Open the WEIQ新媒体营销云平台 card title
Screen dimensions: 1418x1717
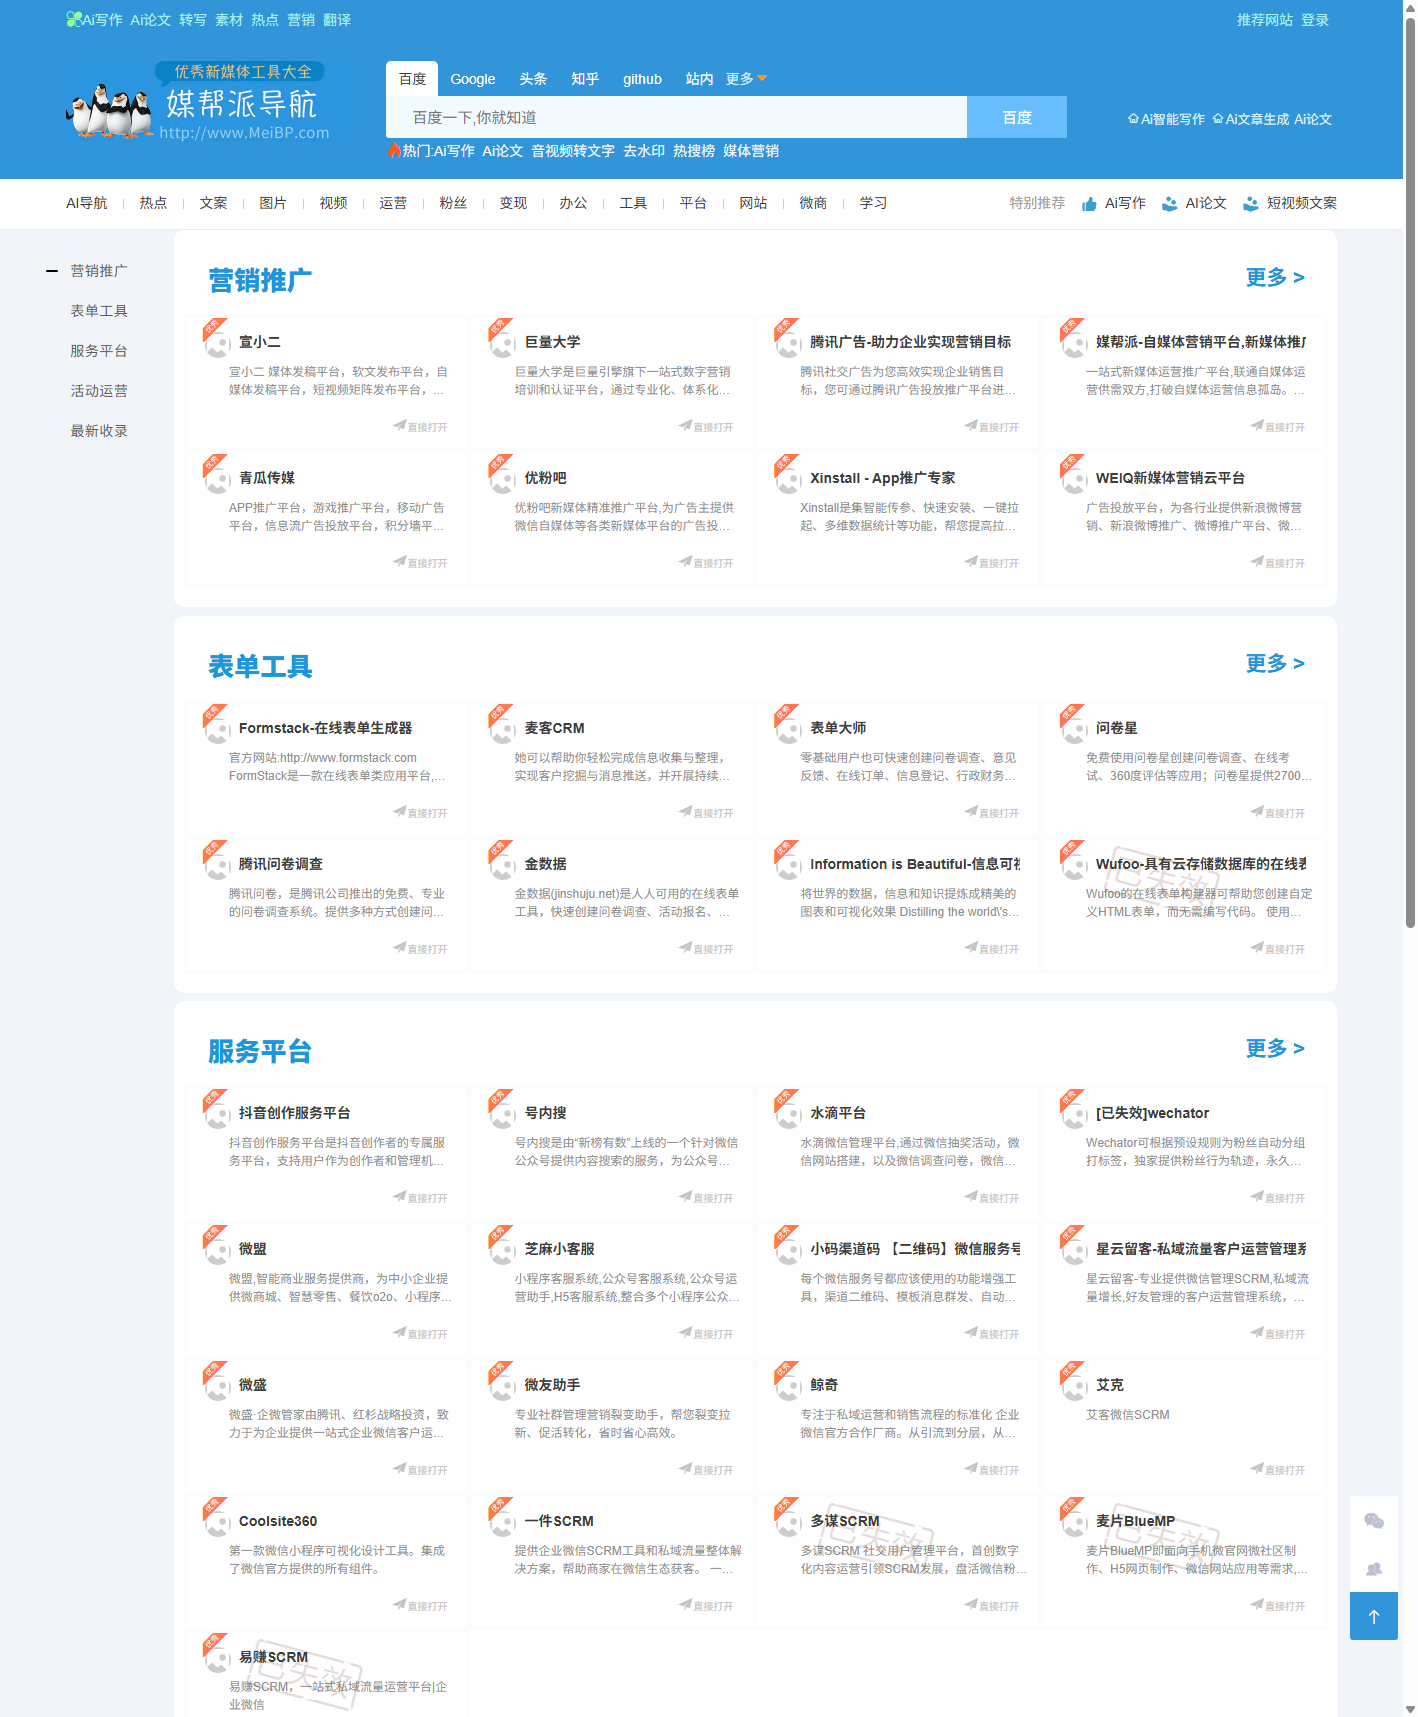tap(1170, 478)
